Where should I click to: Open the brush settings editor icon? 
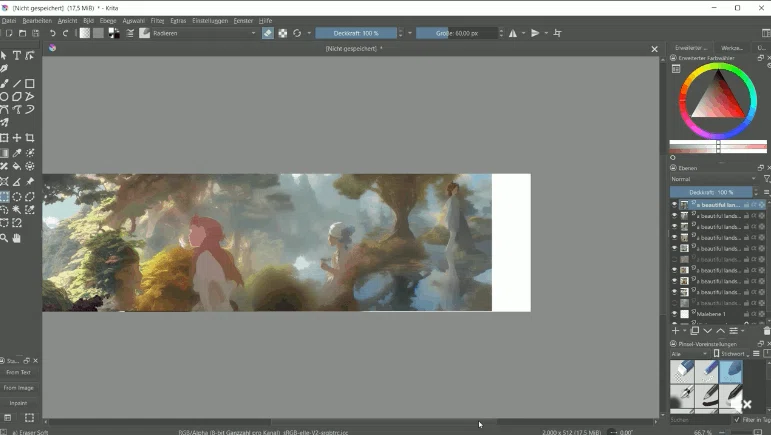tap(130, 33)
